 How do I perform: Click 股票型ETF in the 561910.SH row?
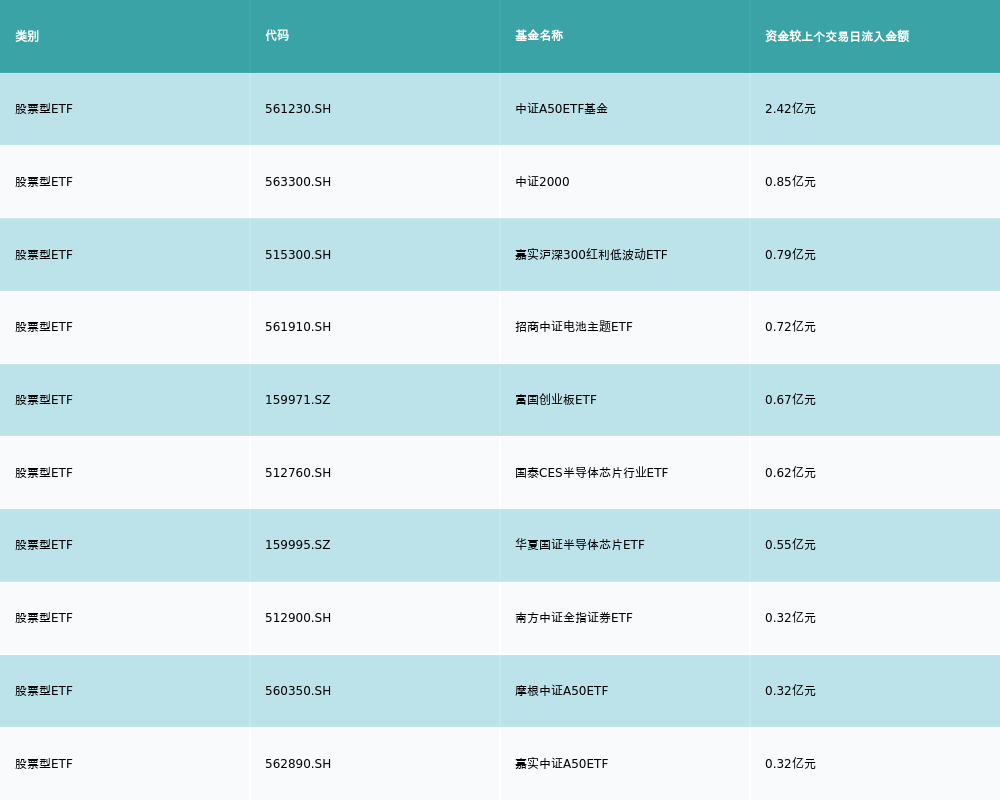click(44, 327)
